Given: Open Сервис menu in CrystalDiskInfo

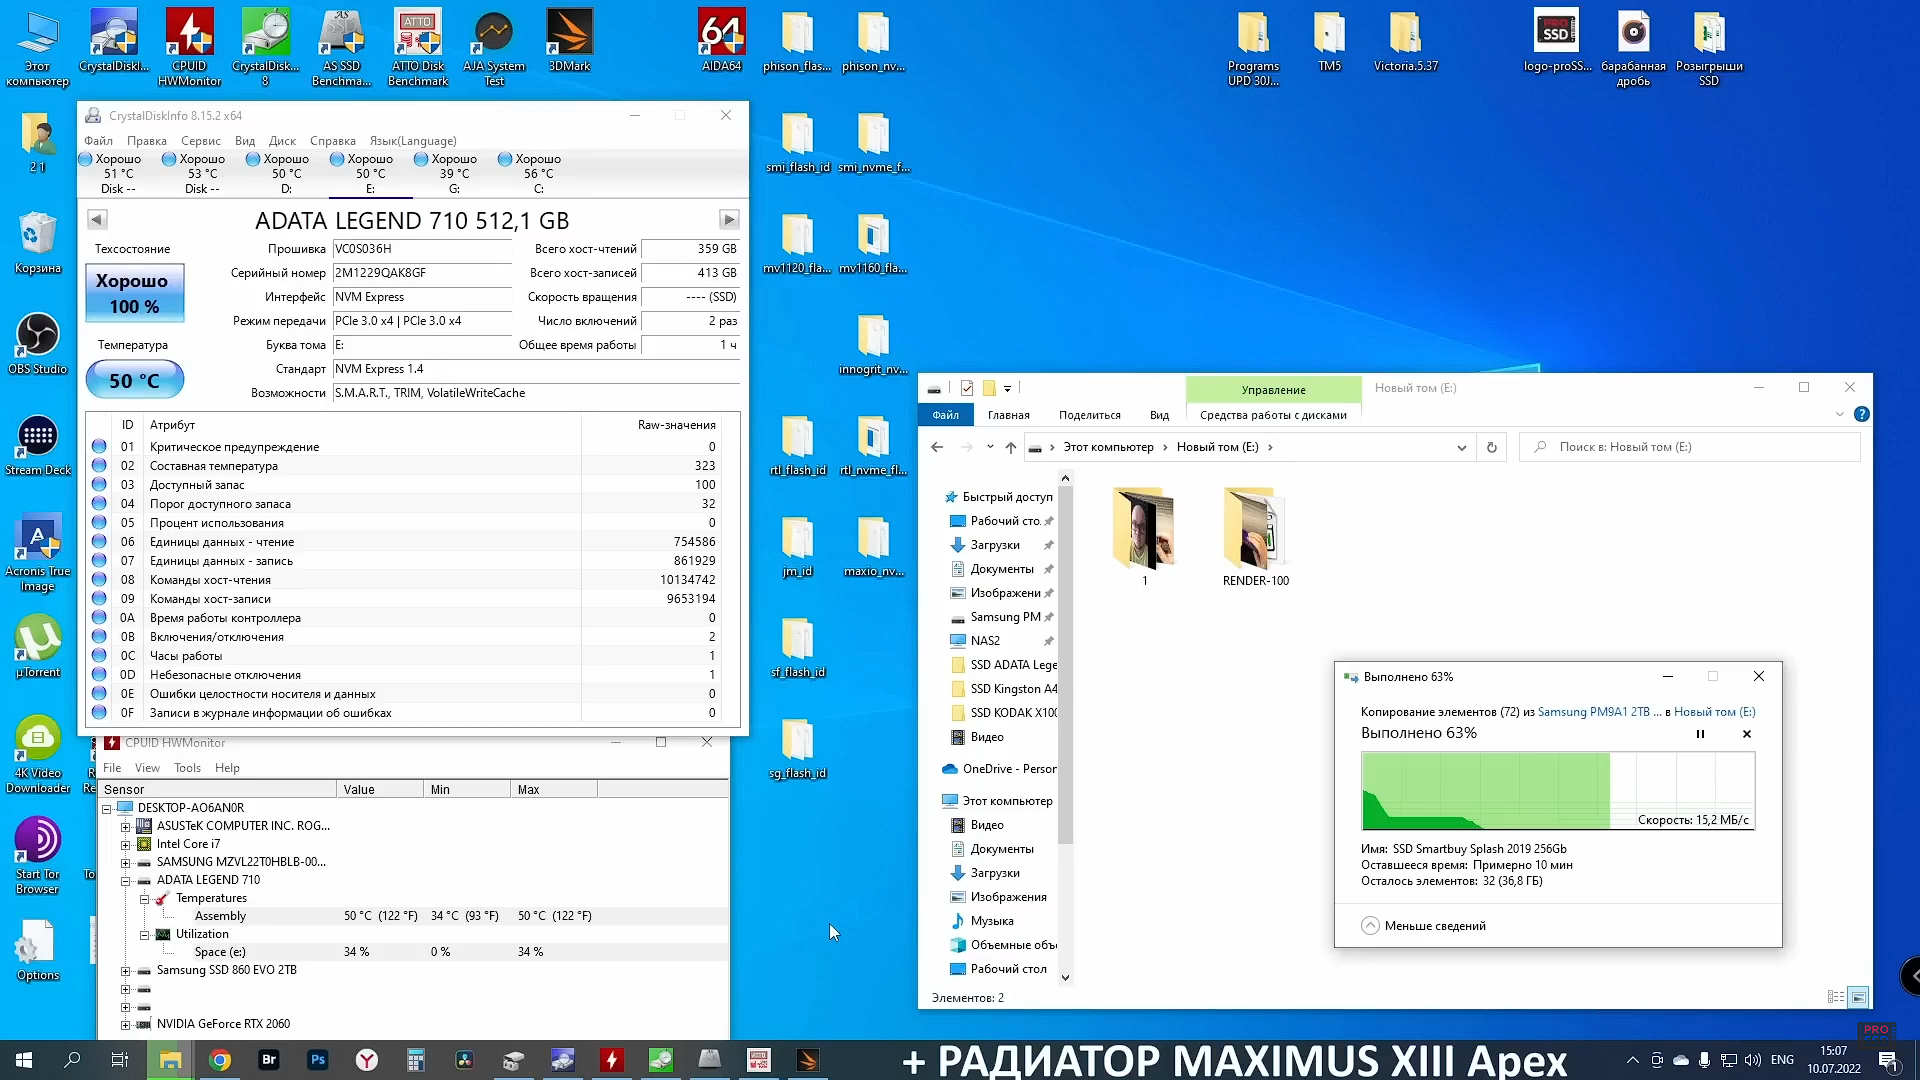Looking at the screenshot, I should [201, 141].
